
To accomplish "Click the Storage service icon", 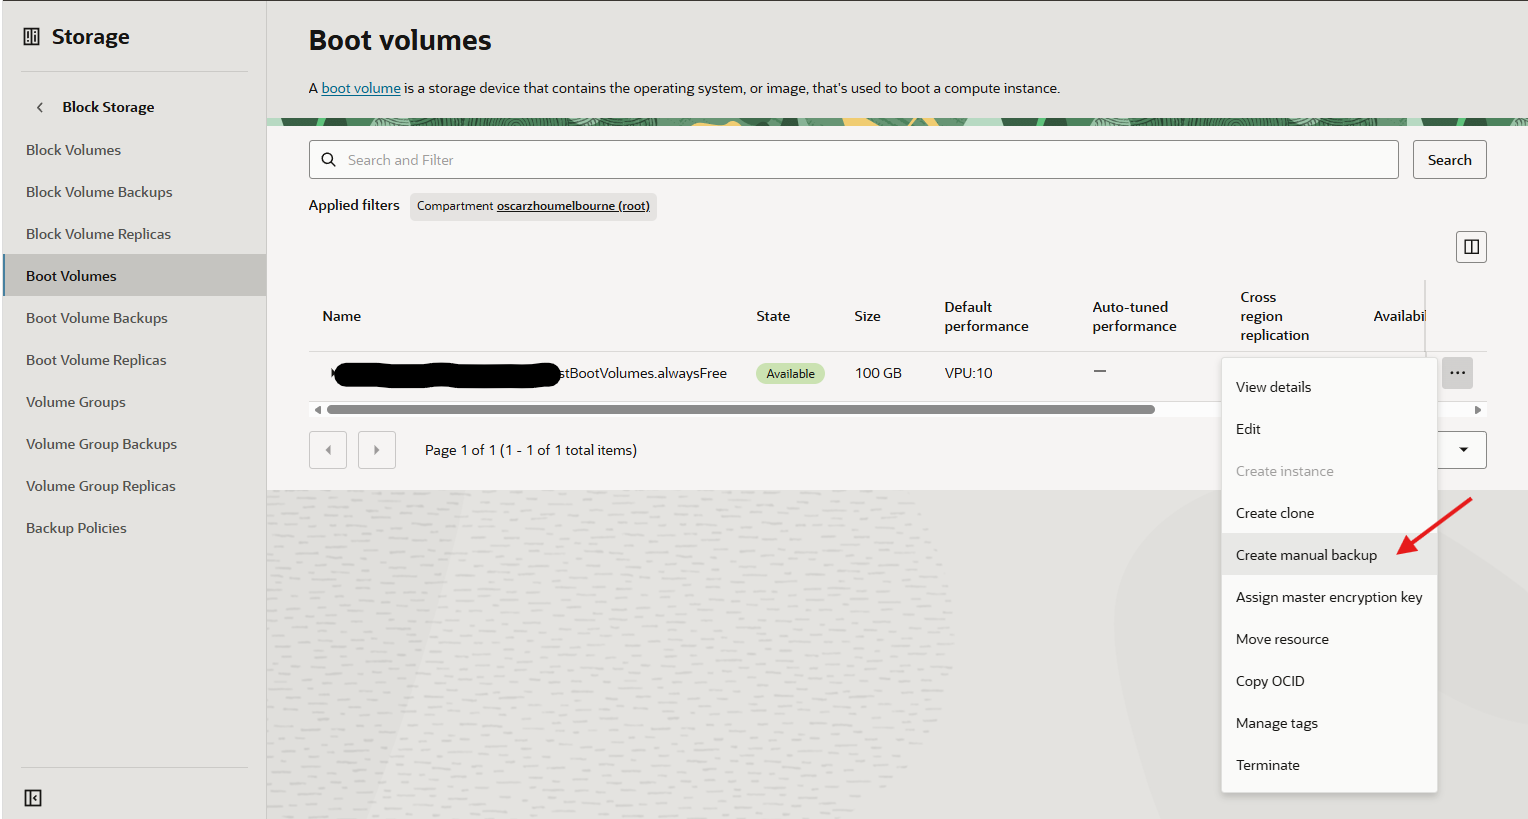I will pos(32,37).
